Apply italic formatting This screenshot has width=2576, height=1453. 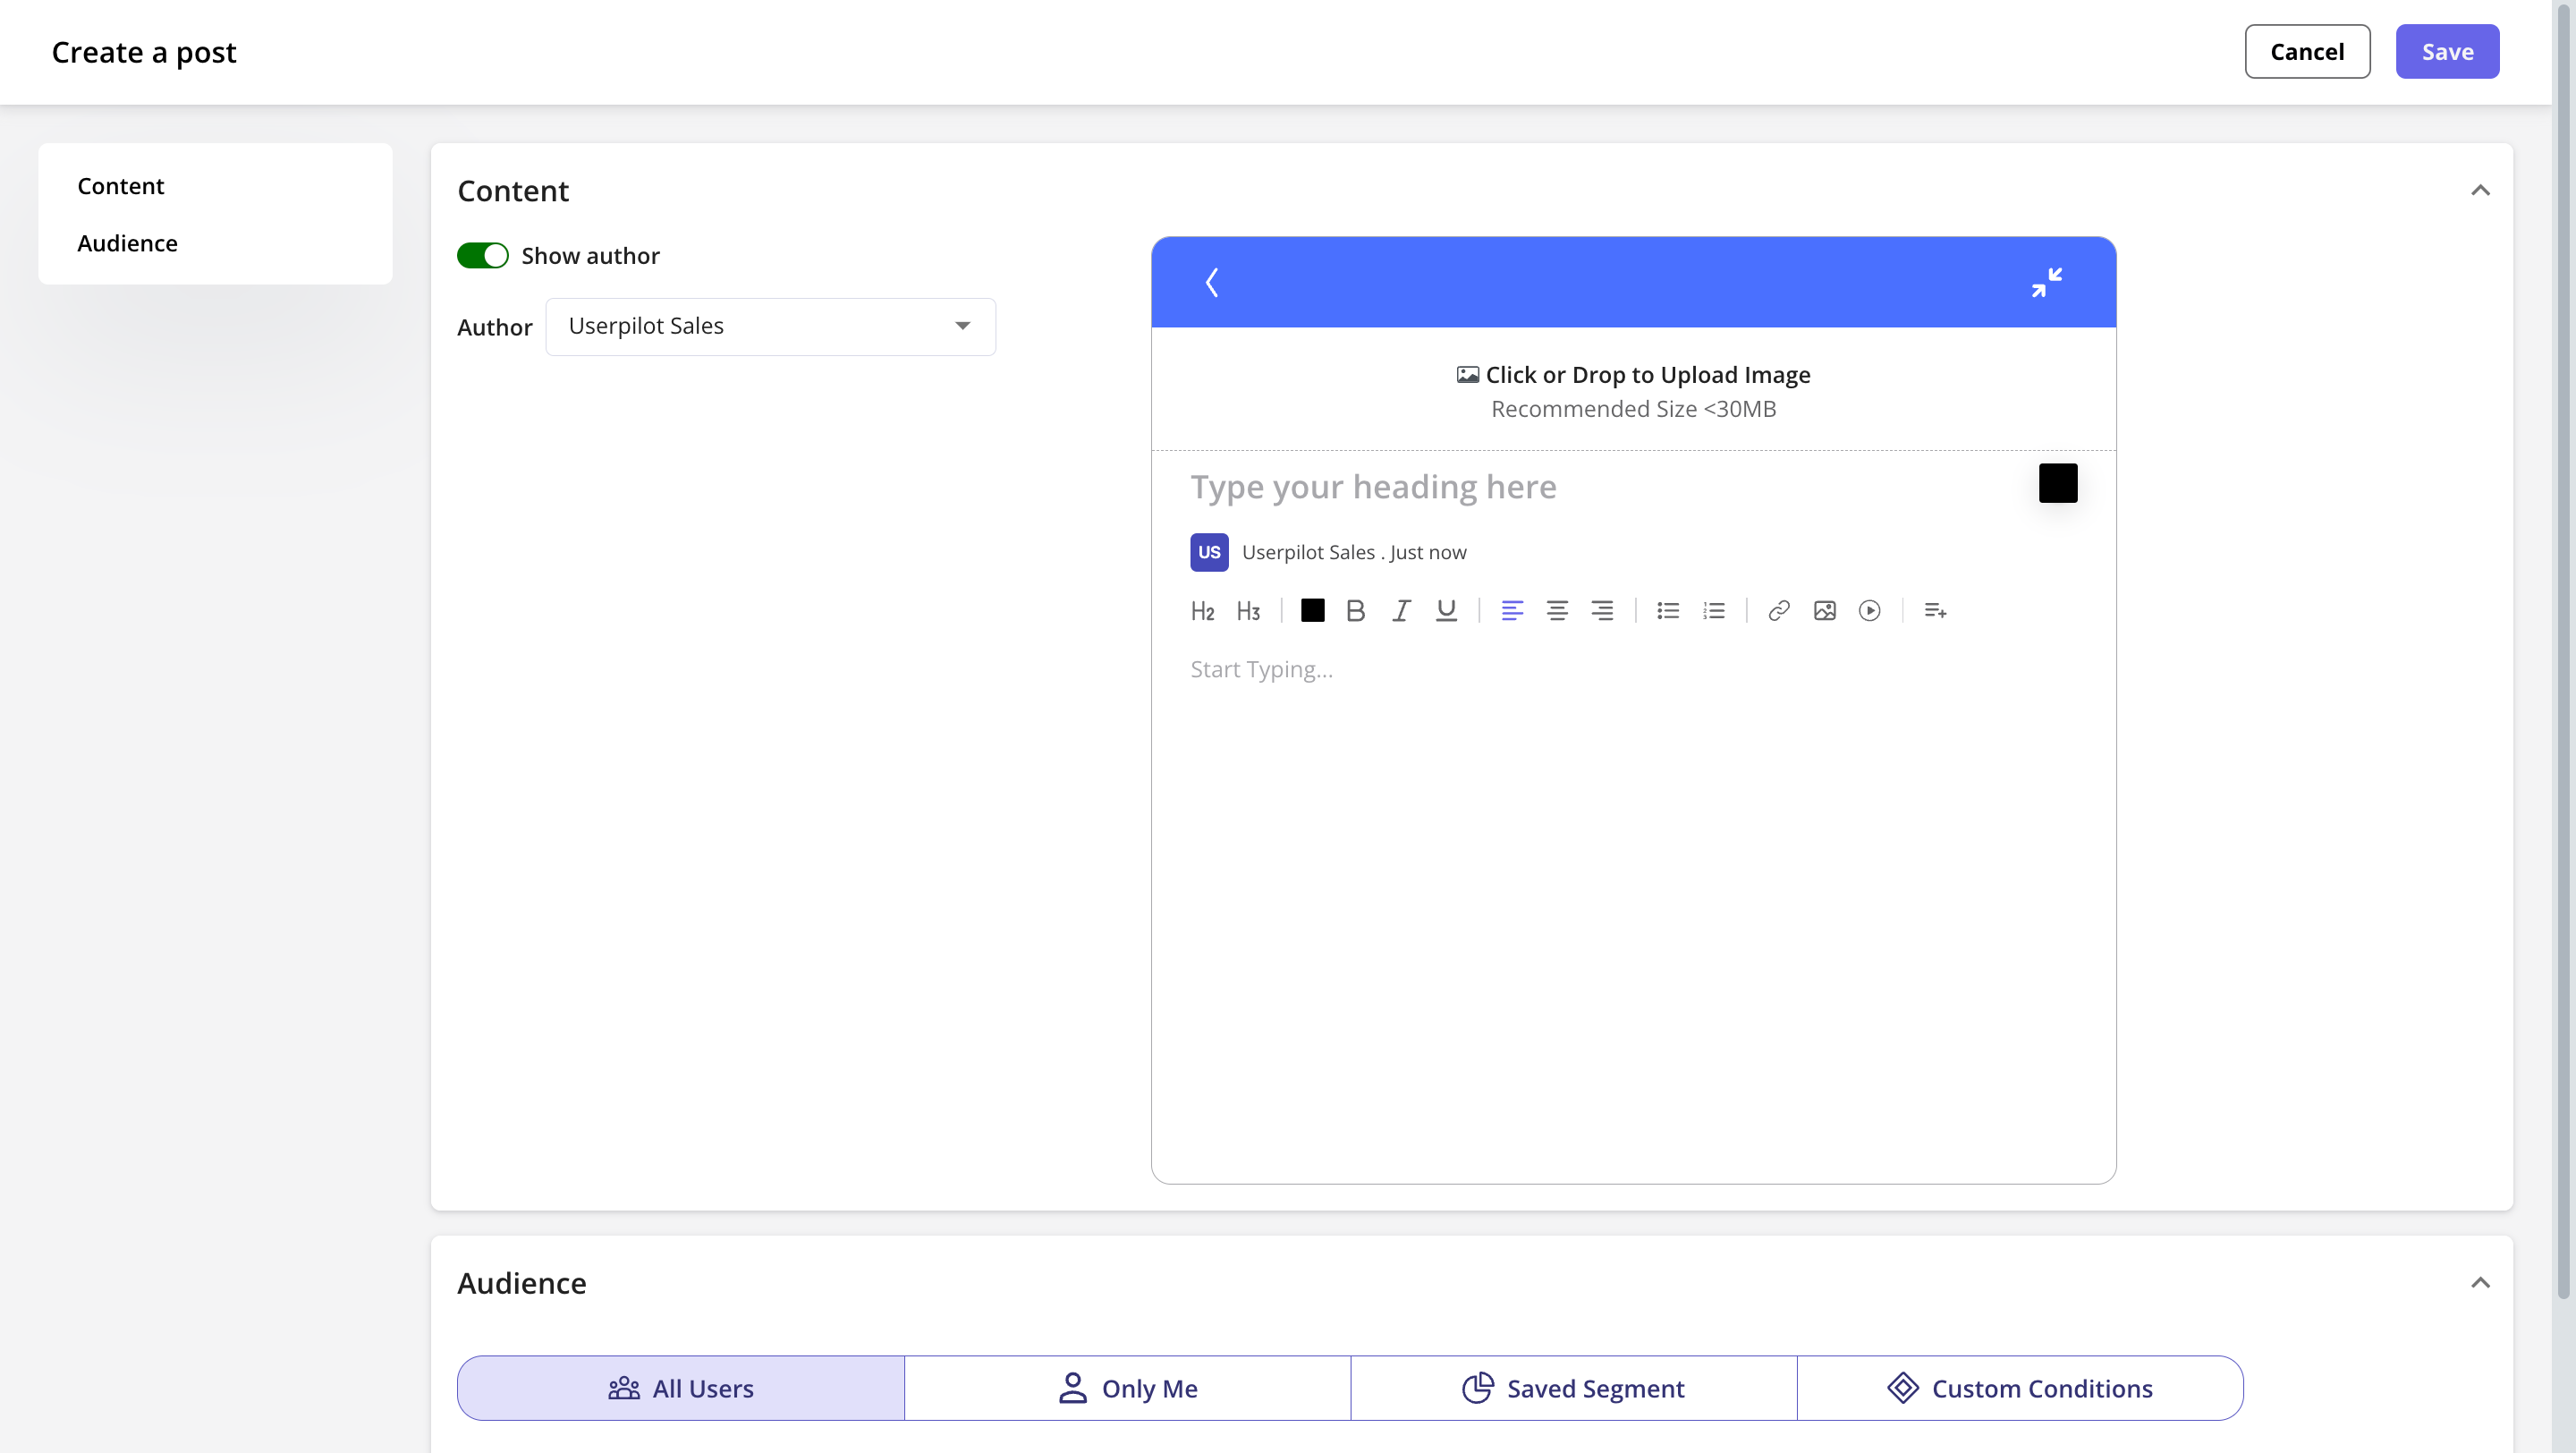click(x=1400, y=610)
